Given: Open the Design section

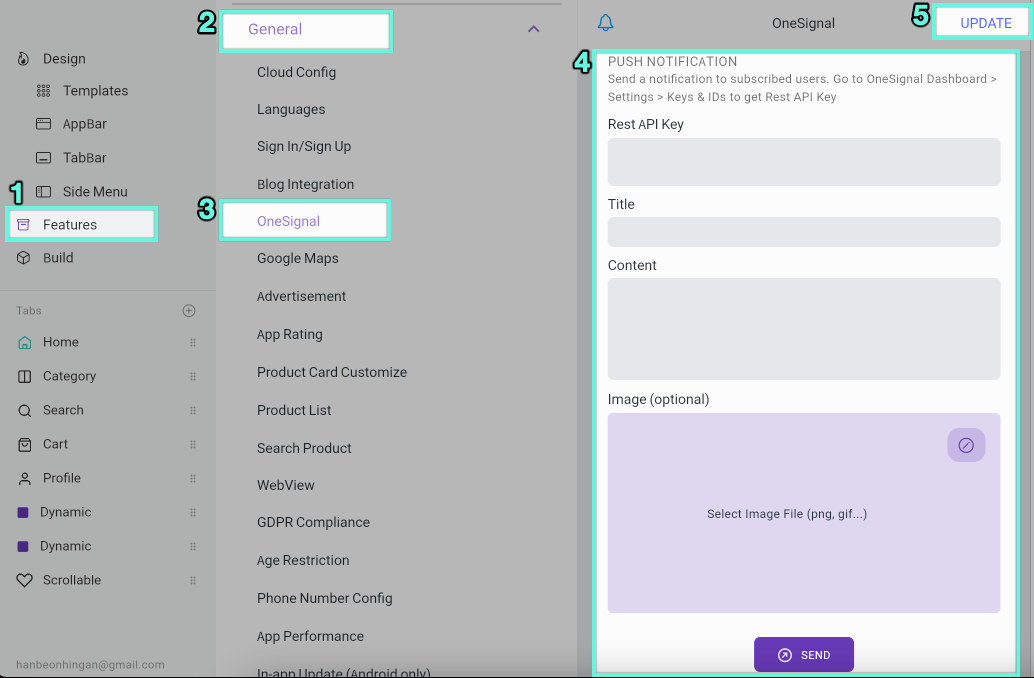Looking at the screenshot, I should pos(64,59).
